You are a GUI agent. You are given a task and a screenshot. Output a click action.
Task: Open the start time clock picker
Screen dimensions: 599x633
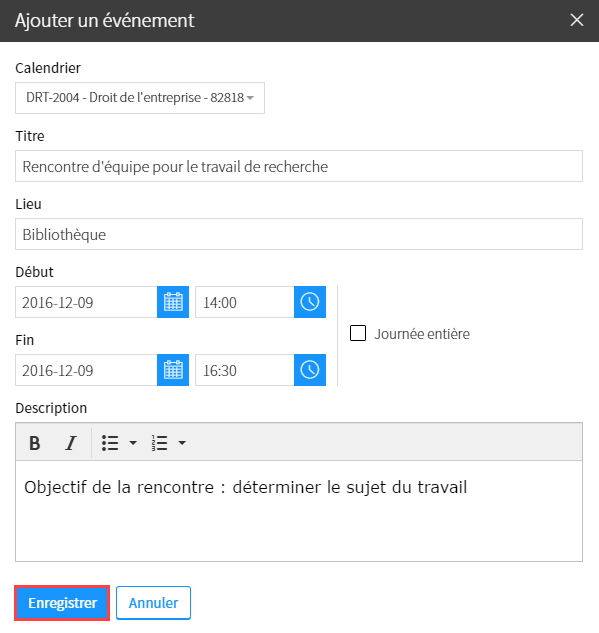pos(310,302)
